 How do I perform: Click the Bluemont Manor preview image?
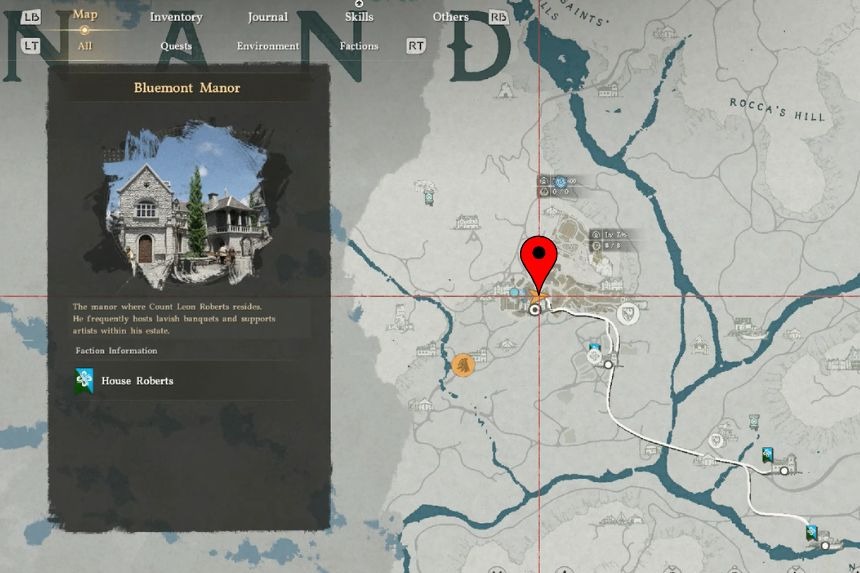[188, 205]
